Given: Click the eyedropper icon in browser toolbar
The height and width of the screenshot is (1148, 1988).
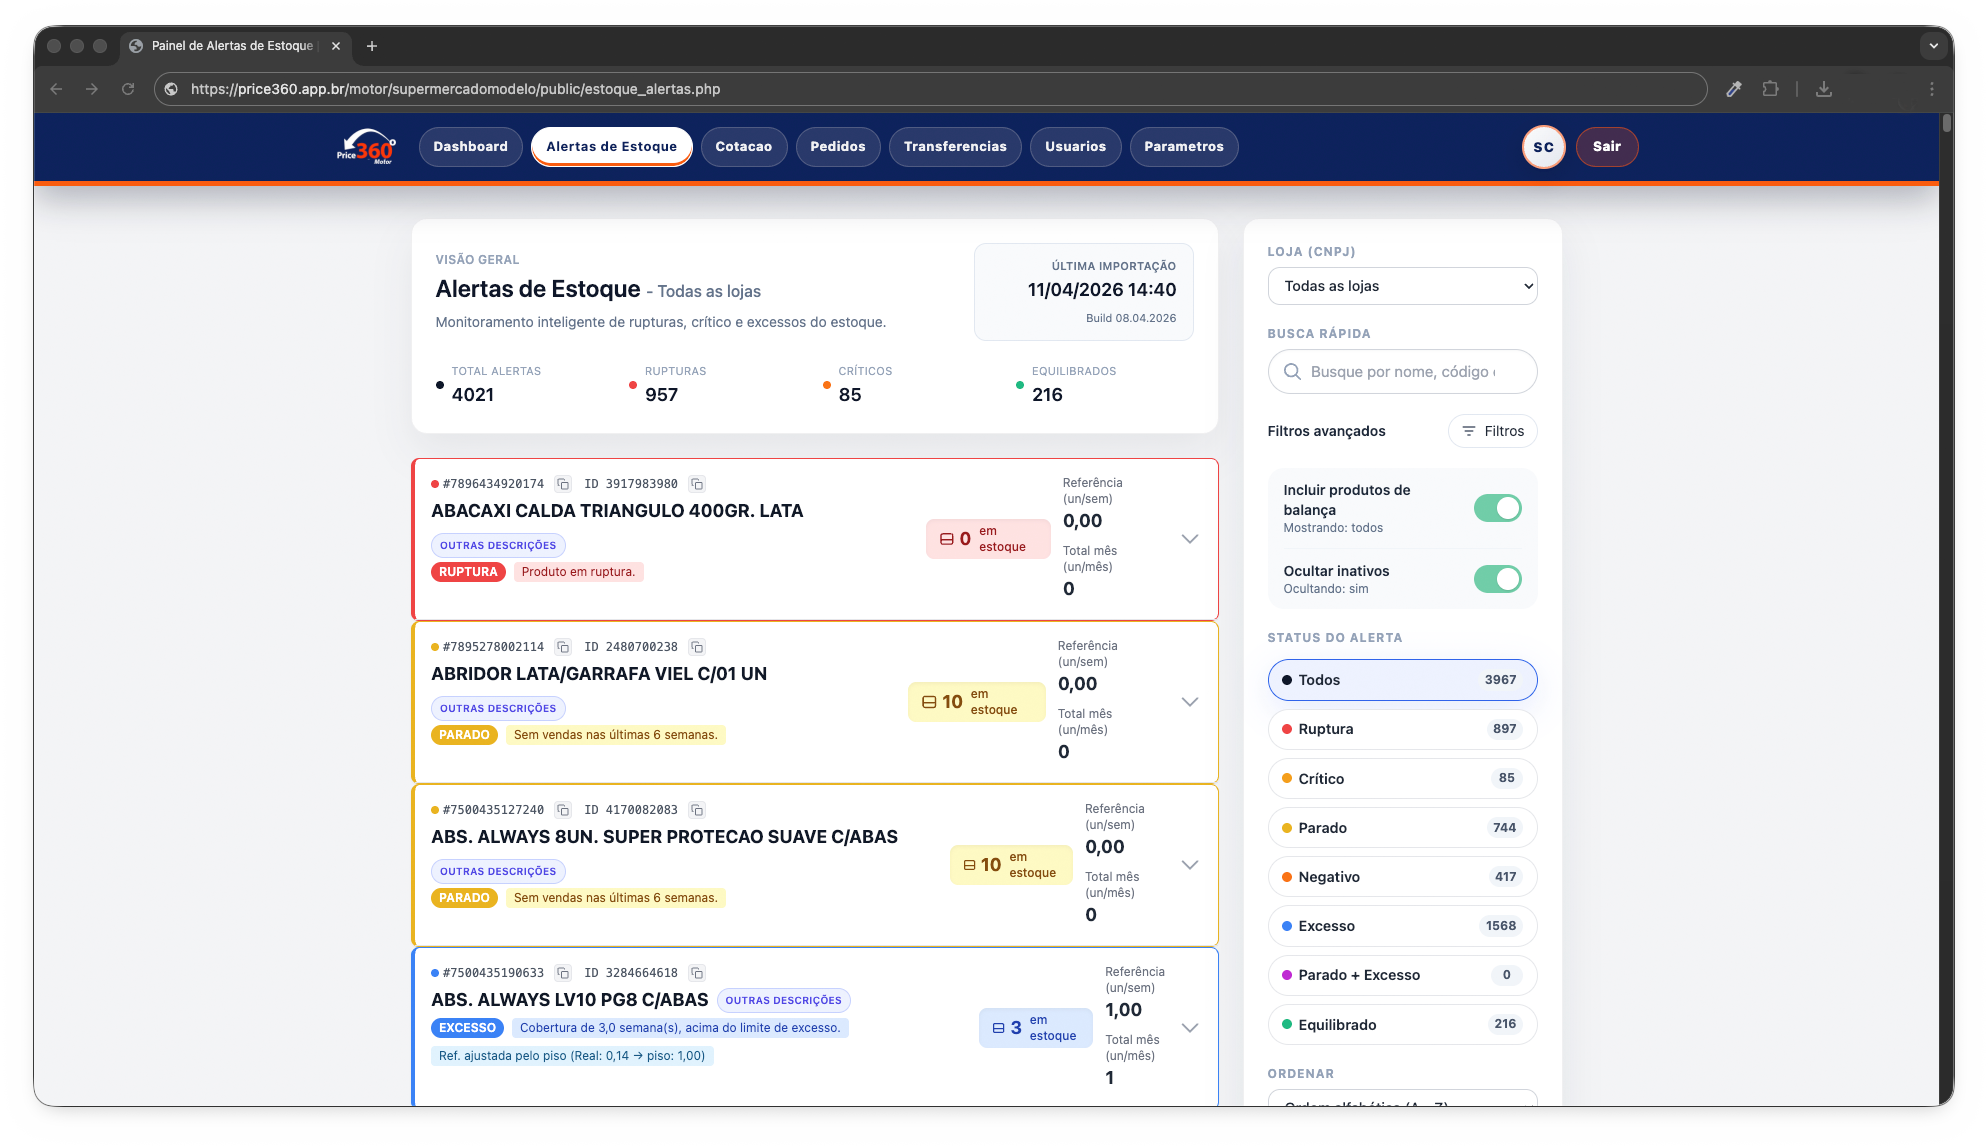Looking at the screenshot, I should (x=1734, y=89).
